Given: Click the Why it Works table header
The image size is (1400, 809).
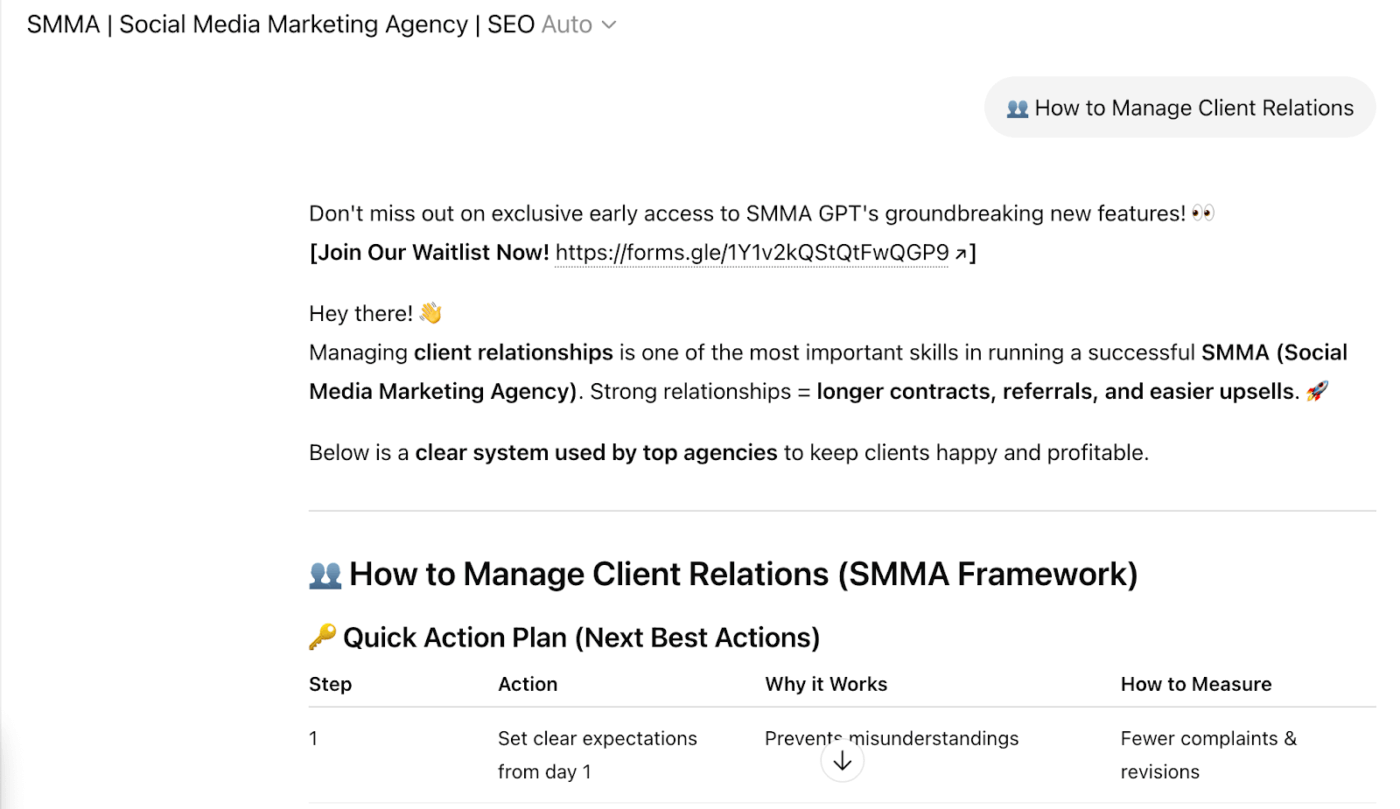Looking at the screenshot, I should pyautogui.click(x=826, y=684).
